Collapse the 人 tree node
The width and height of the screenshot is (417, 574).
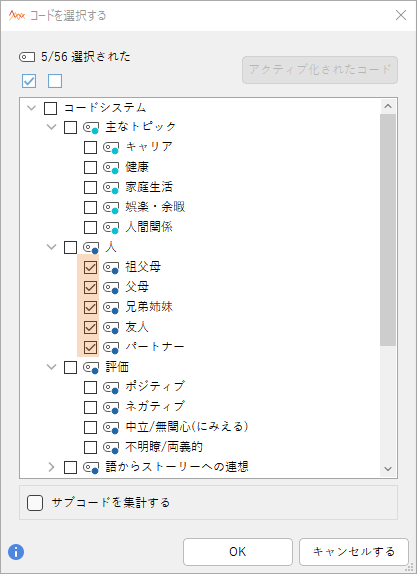pyautogui.click(x=52, y=247)
